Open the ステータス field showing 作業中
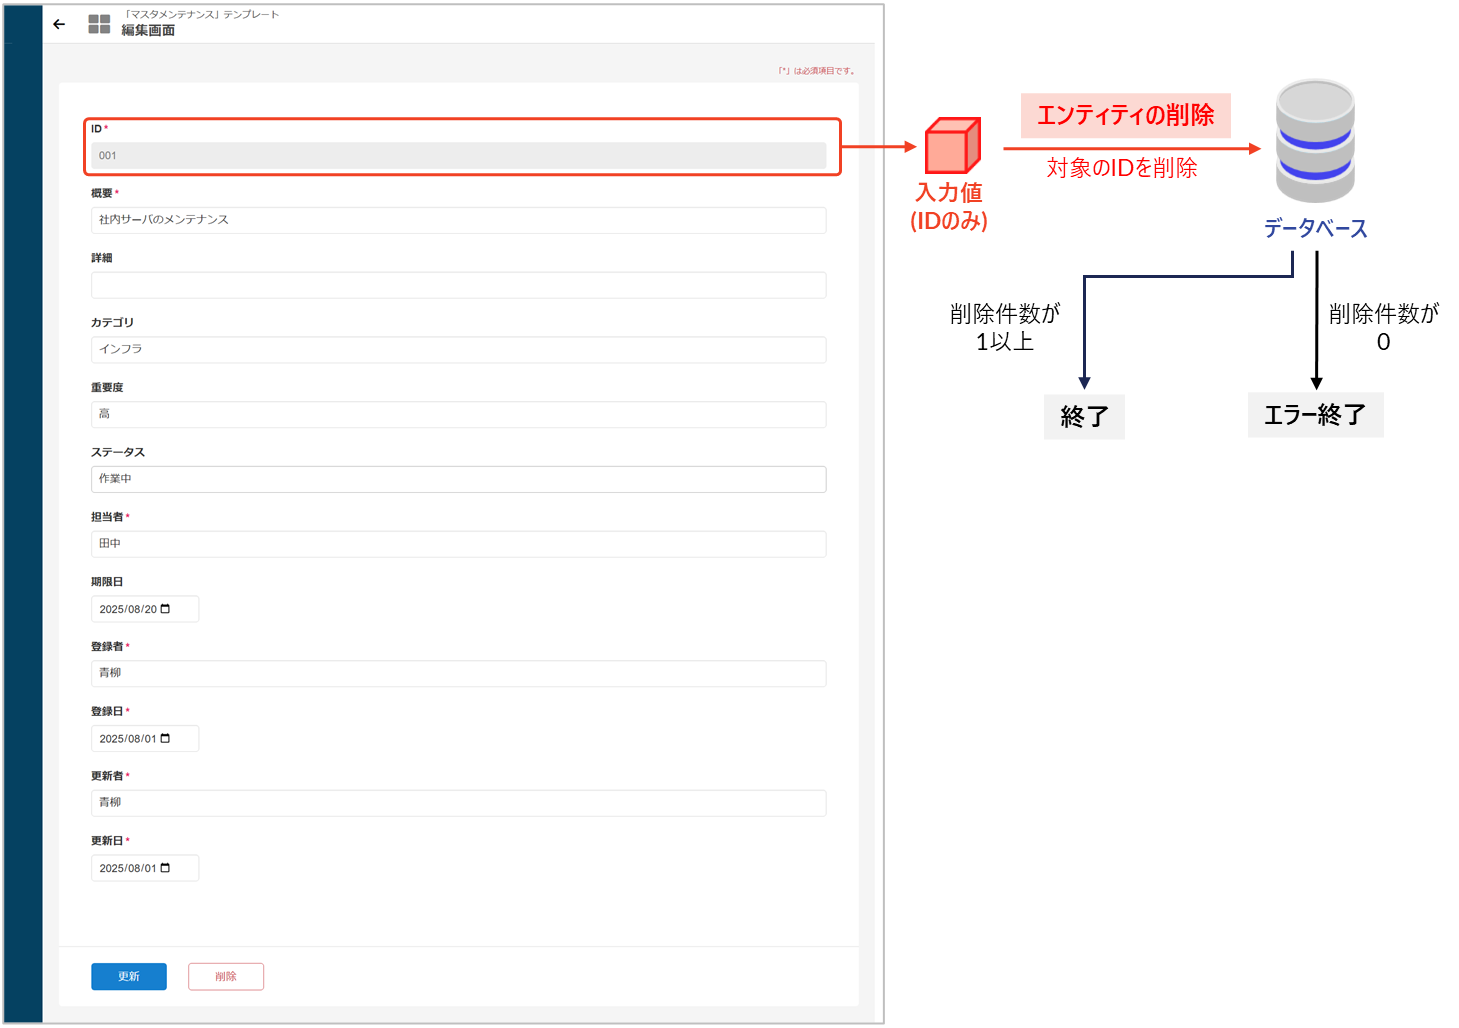The image size is (1459, 1028). (x=458, y=479)
